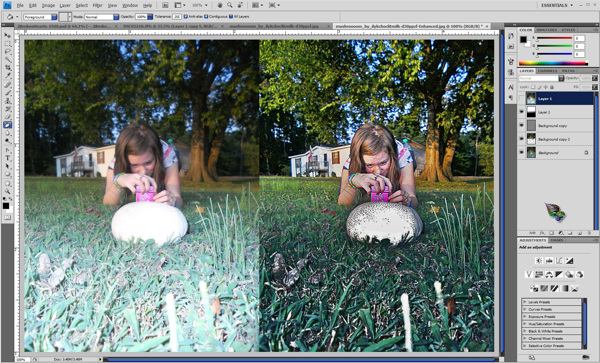Hide the Layer 2 layer
Image resolution: width=600 pixels, height=363 pixels.
[521, 112]
